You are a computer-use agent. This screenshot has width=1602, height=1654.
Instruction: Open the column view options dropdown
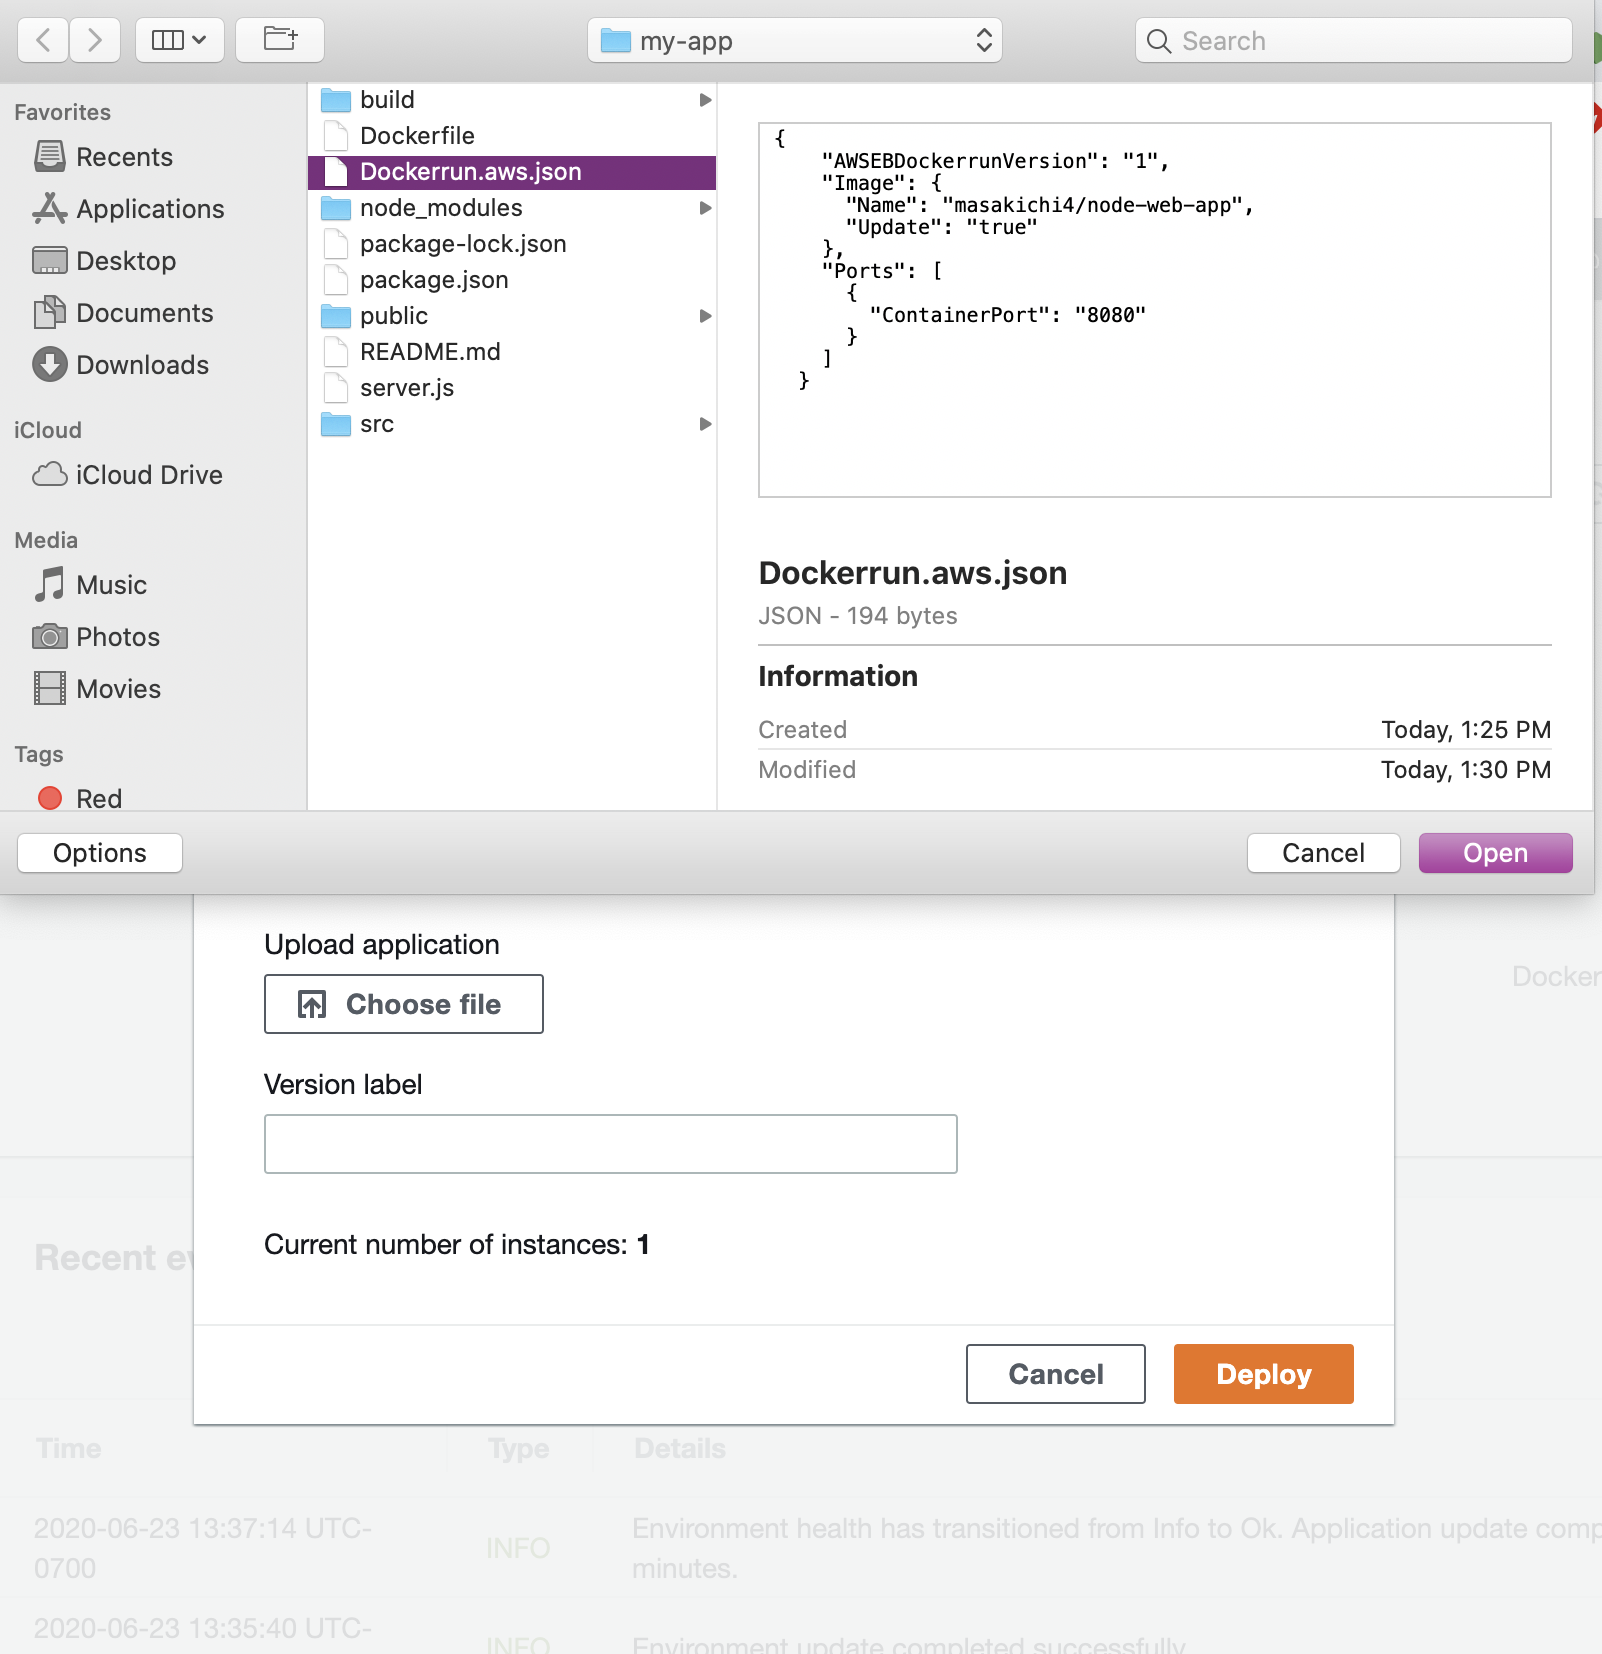[x=179, y=40]
